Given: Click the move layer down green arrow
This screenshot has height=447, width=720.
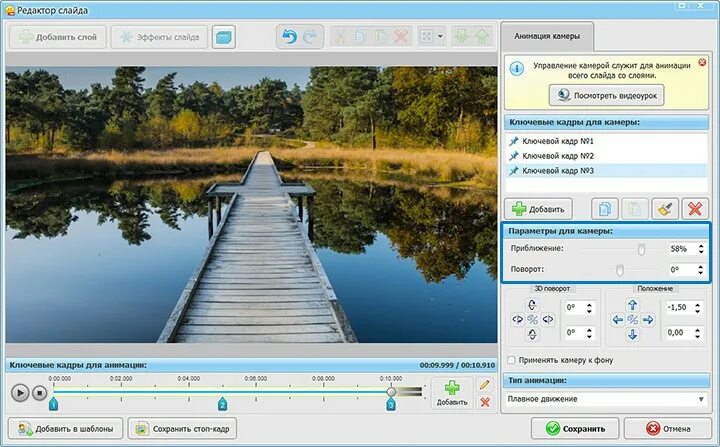Looking at the screenshot, I should pos(461,36).
